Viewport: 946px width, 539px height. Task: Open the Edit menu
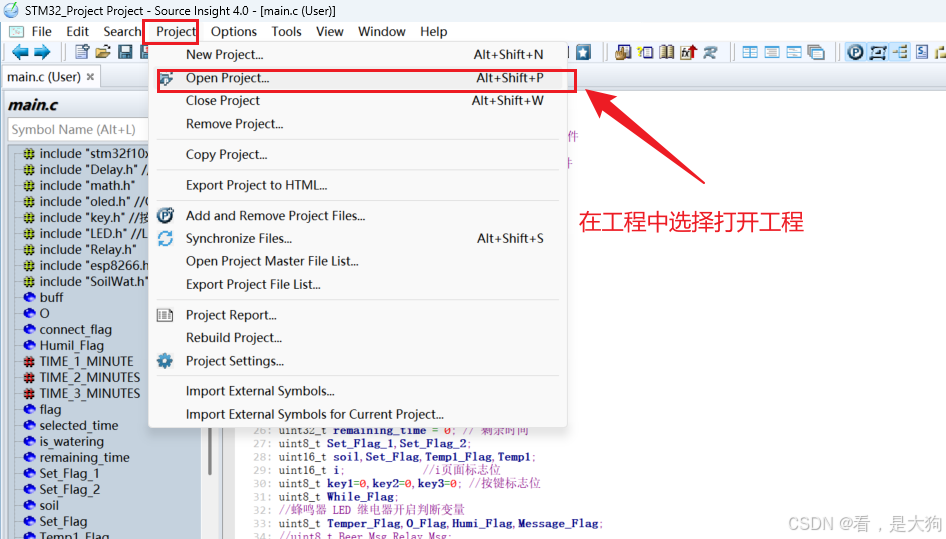pyautogui.click(x=77, y=31)
